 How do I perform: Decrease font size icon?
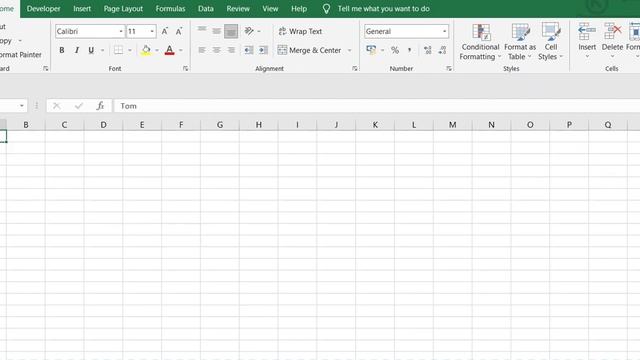(x=179, y=31)
